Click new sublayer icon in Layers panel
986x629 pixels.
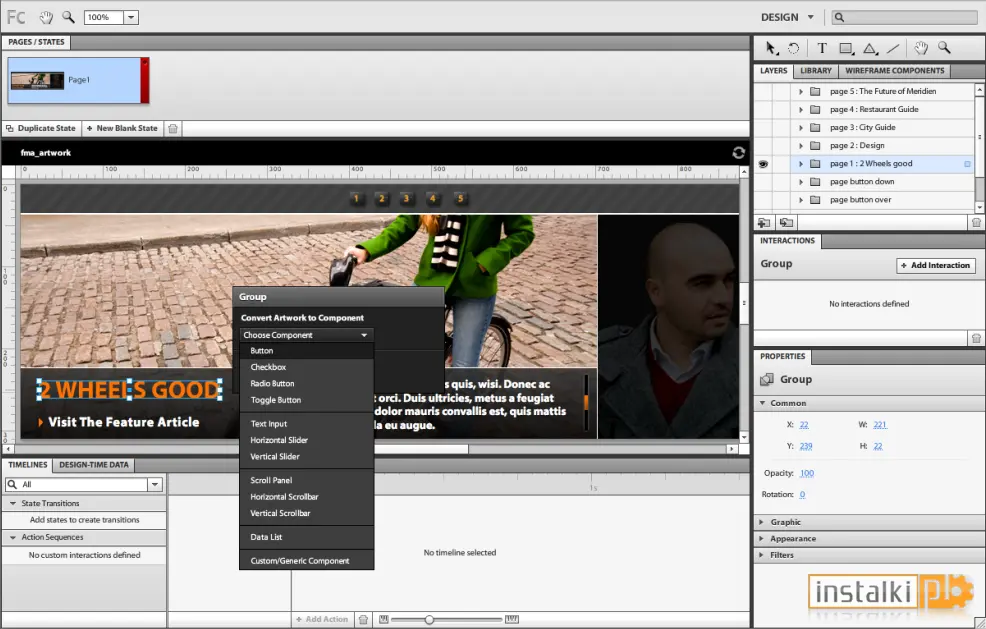tap(786, 223)
